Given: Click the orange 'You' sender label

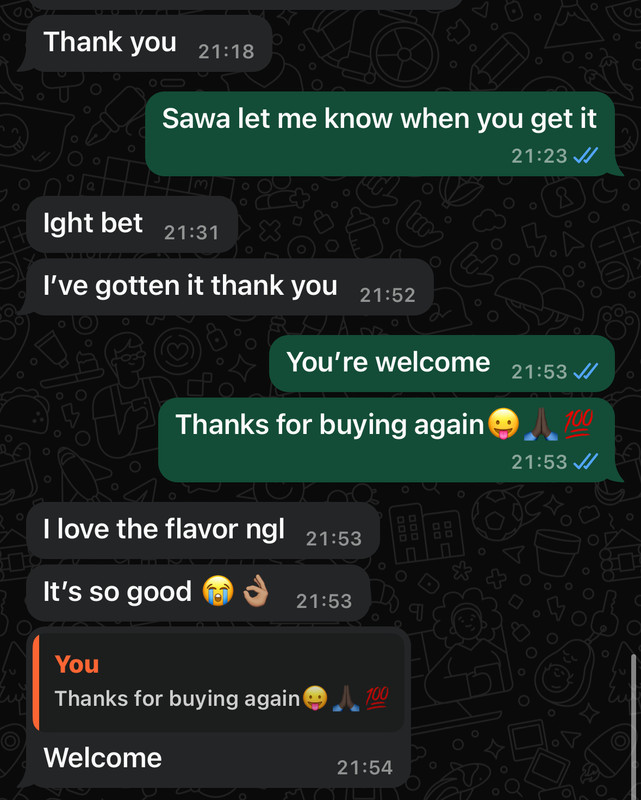Looking at the screenshot, I should tap(77, 664).
